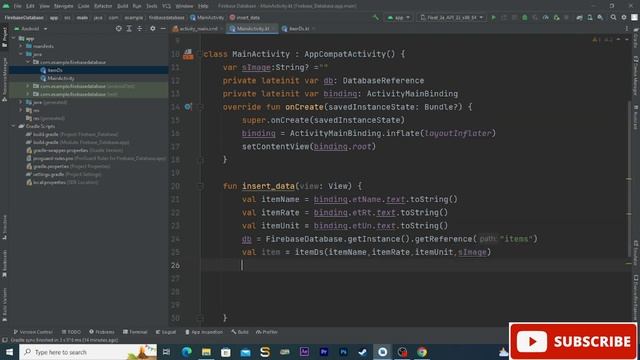The image size is (640, 360).
Task: Click expand all icon in Project panel
Action: (x=129, y=29)
